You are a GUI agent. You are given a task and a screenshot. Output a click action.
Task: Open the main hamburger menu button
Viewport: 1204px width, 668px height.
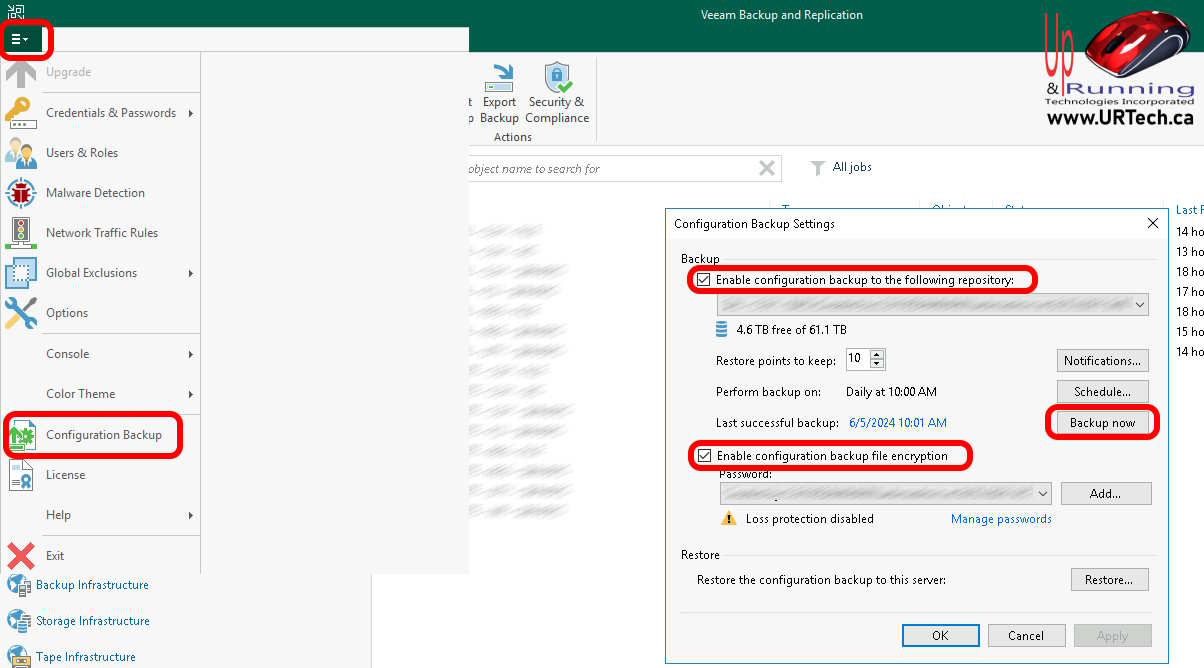20,39
